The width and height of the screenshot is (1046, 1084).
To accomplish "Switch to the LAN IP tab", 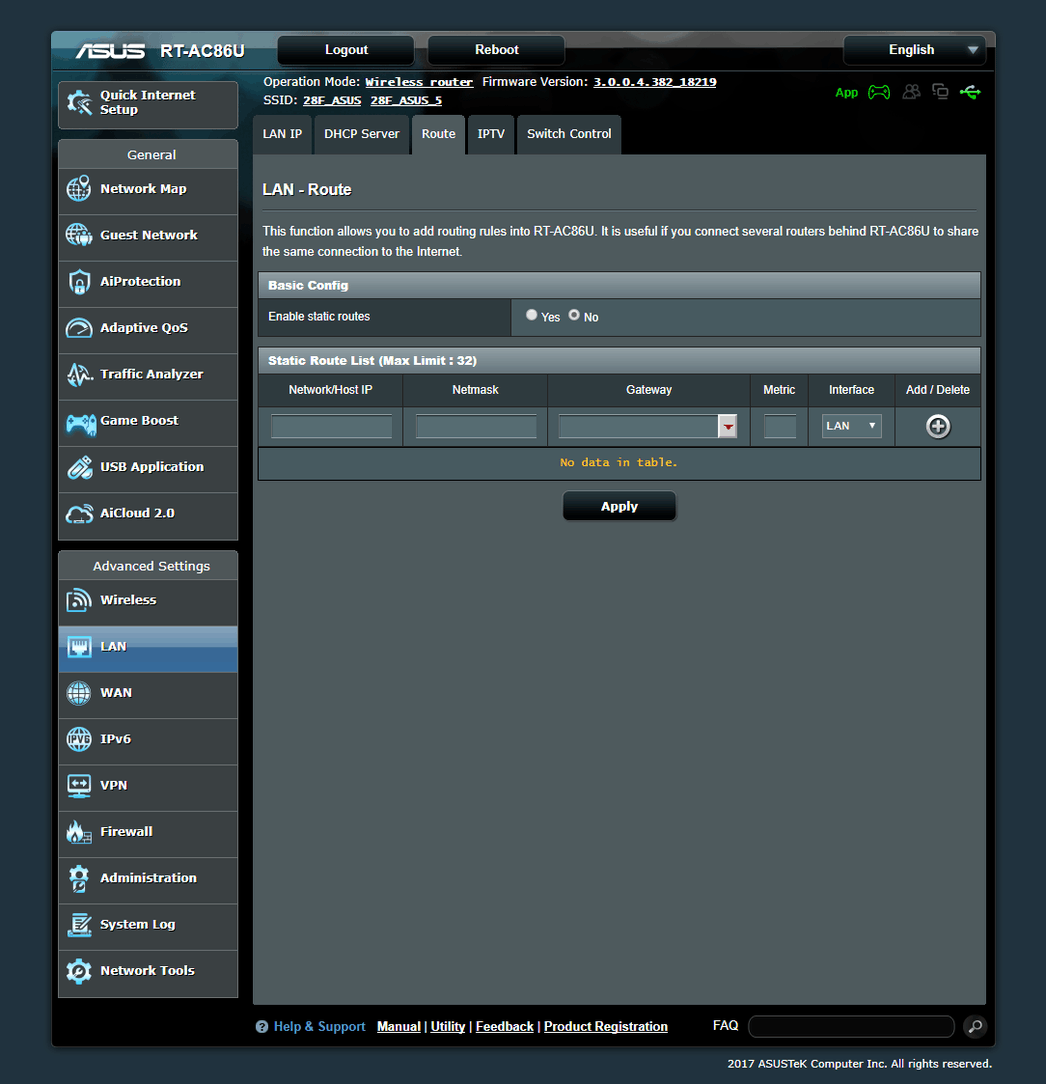I will tap(282, 134).
